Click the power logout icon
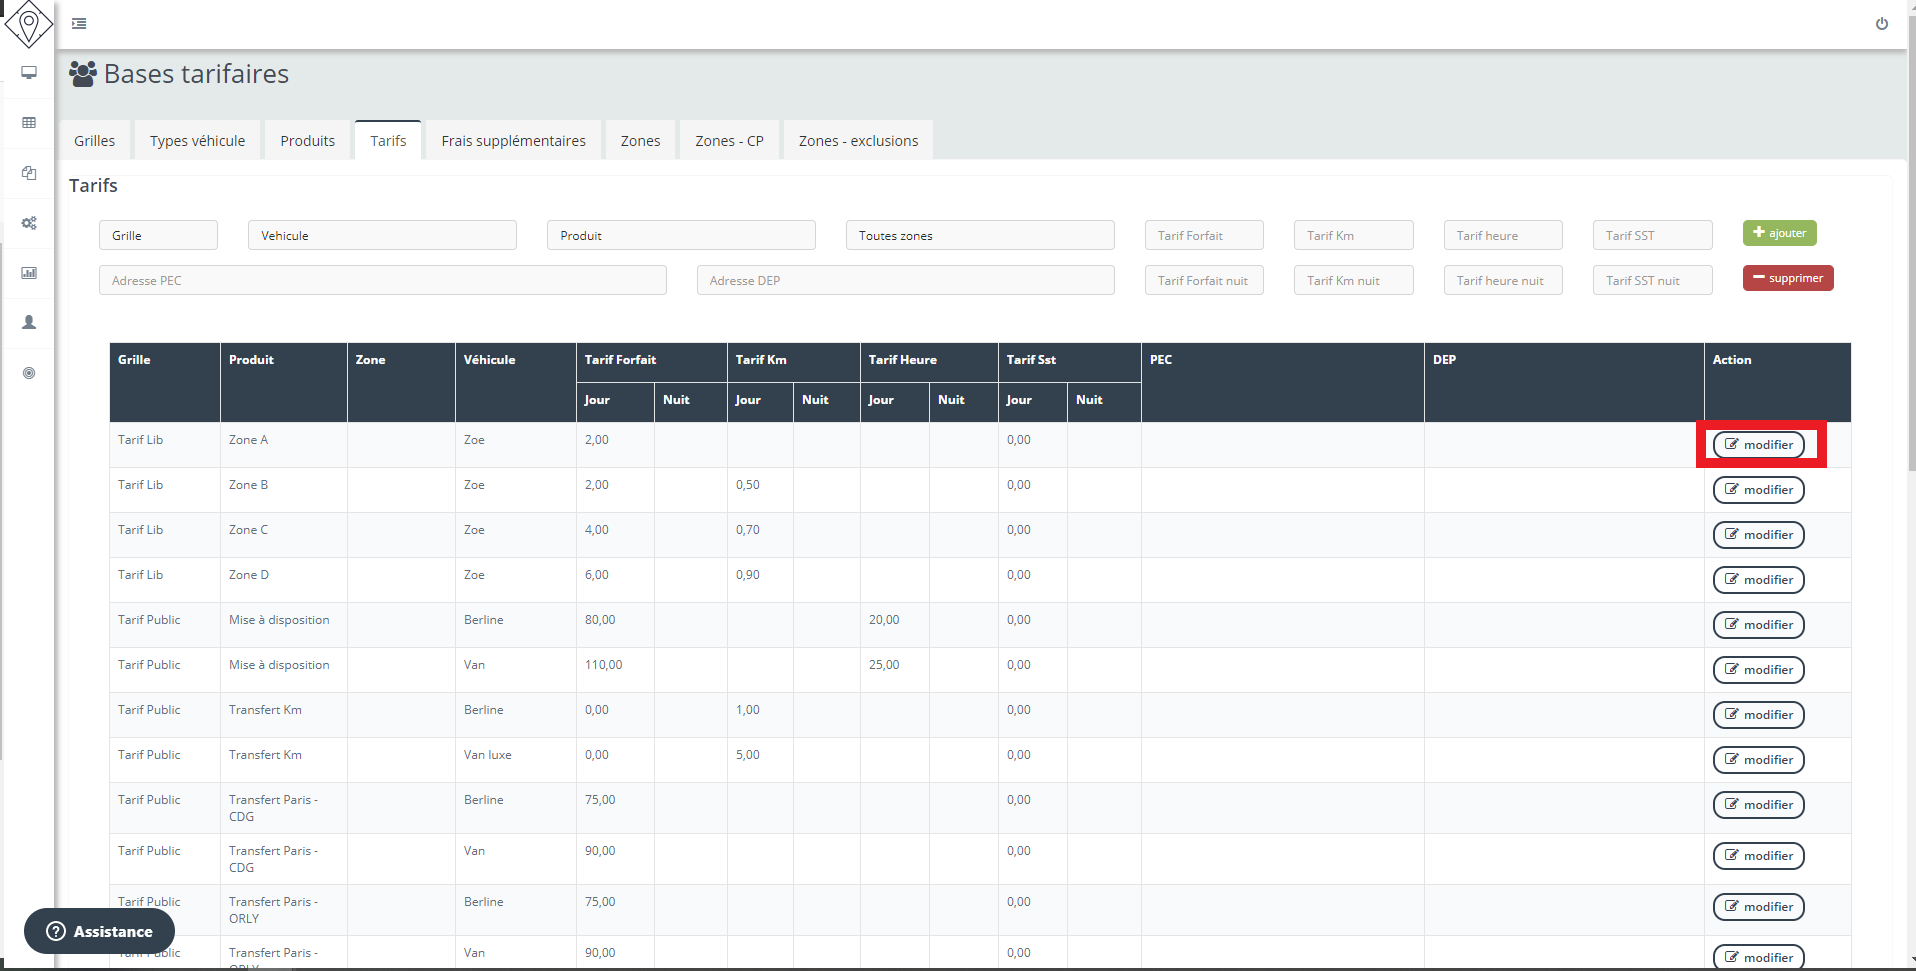1916x971 pixels. pos(1881,24)
